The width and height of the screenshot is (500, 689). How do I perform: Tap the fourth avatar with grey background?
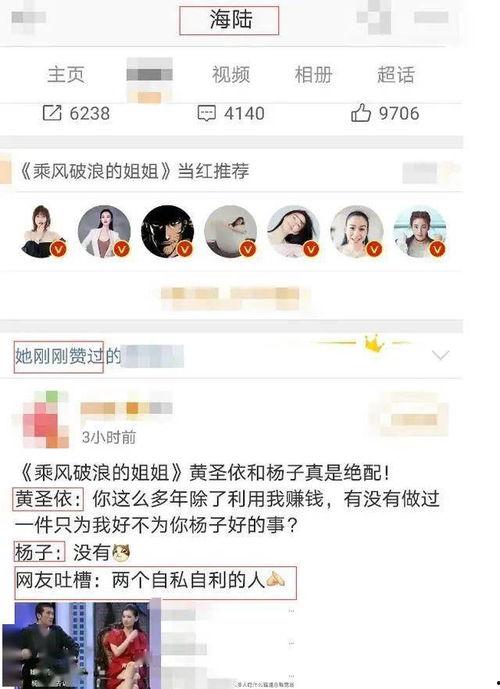[x=230, y=232]
